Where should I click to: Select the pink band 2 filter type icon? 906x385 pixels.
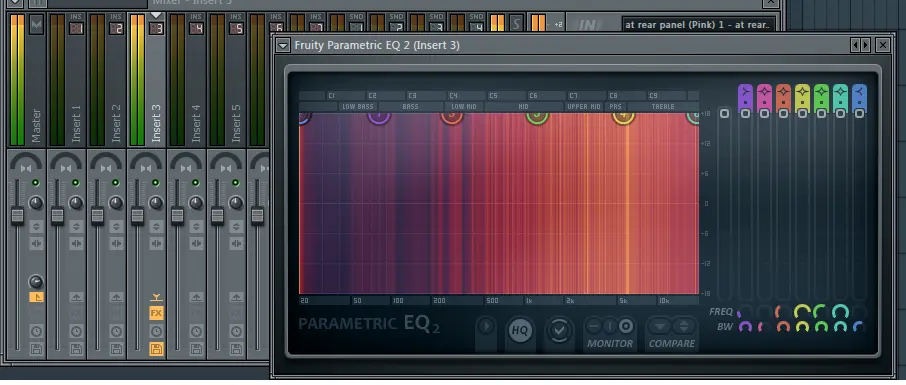[764, 92]
